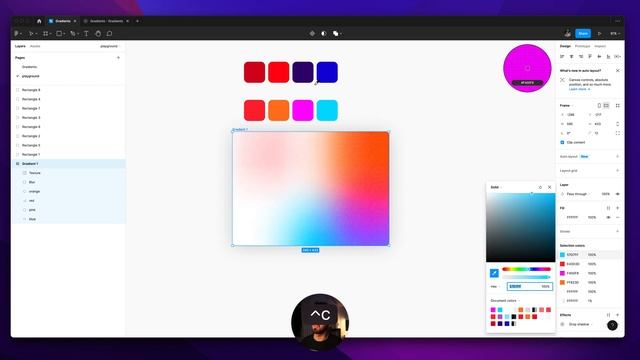Screen dimensions: 640x360
Task: Select portrait frame orientation
Action: point(599,106)
